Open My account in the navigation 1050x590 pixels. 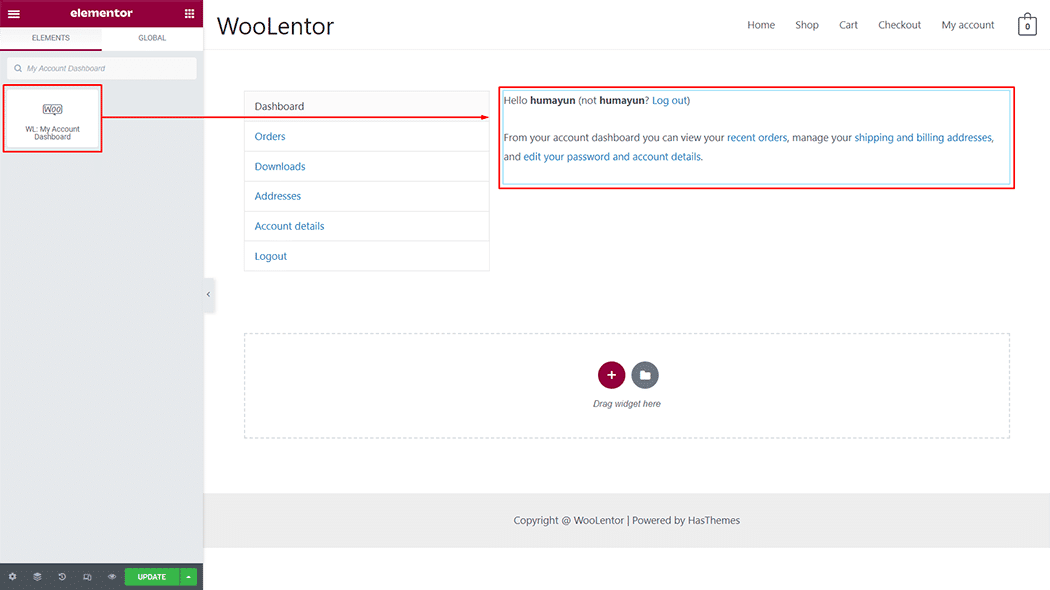tap(968, 25)
